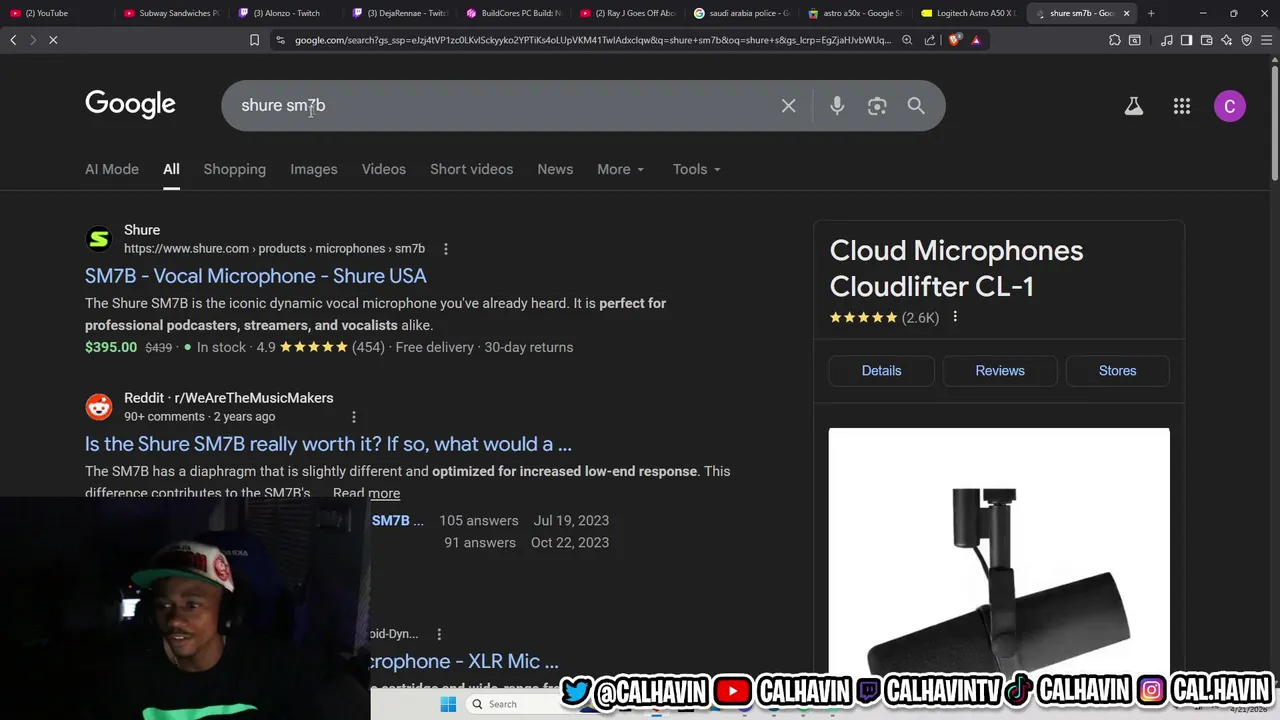This screenshot has height=720, width=1280.
Task: Open the Windows Start button
Action: [x=448, y=704]
